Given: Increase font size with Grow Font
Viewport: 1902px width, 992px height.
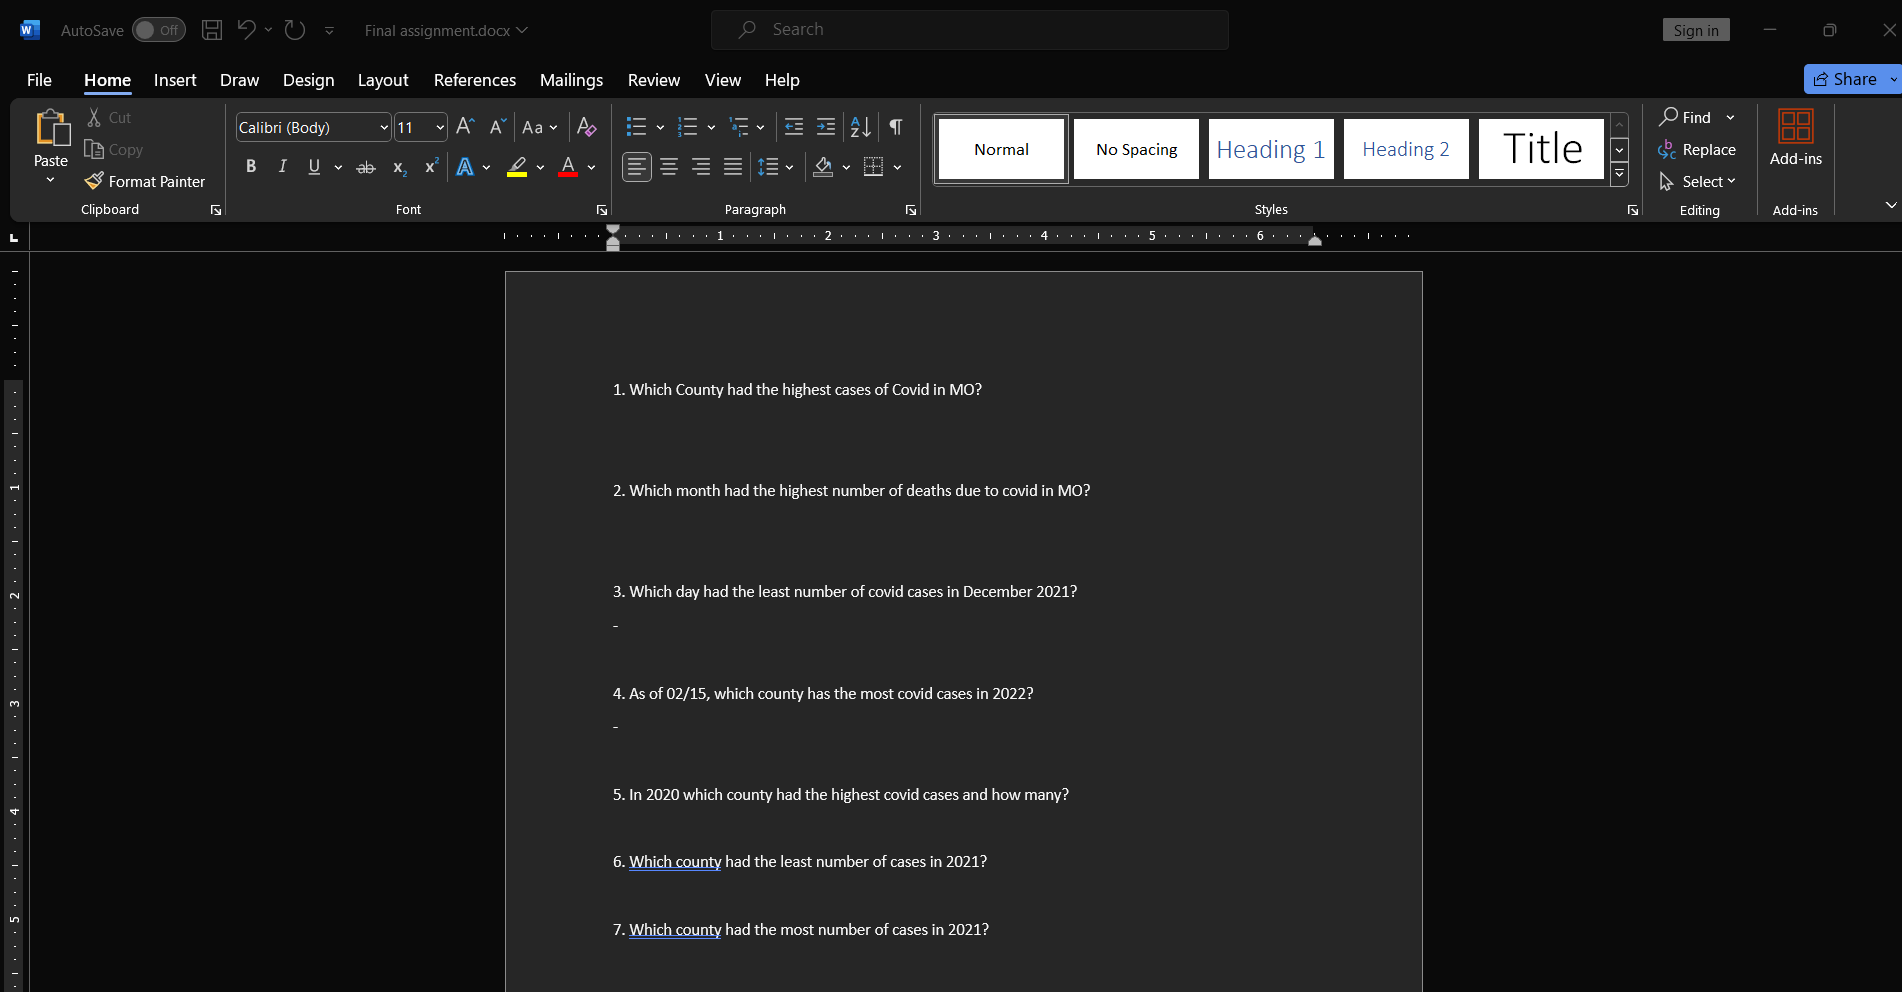Looking at the screenshot, I should [463, 126].
